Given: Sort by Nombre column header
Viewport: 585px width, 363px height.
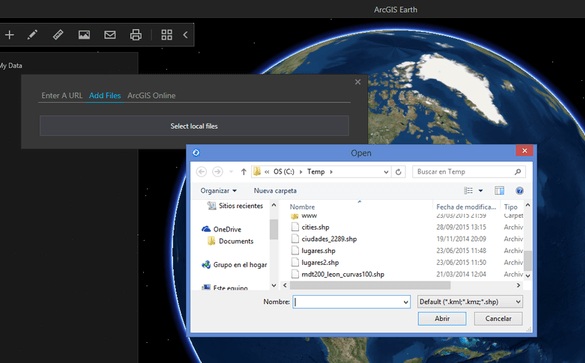Looking at the screenshot, I should tap(302, 207).
